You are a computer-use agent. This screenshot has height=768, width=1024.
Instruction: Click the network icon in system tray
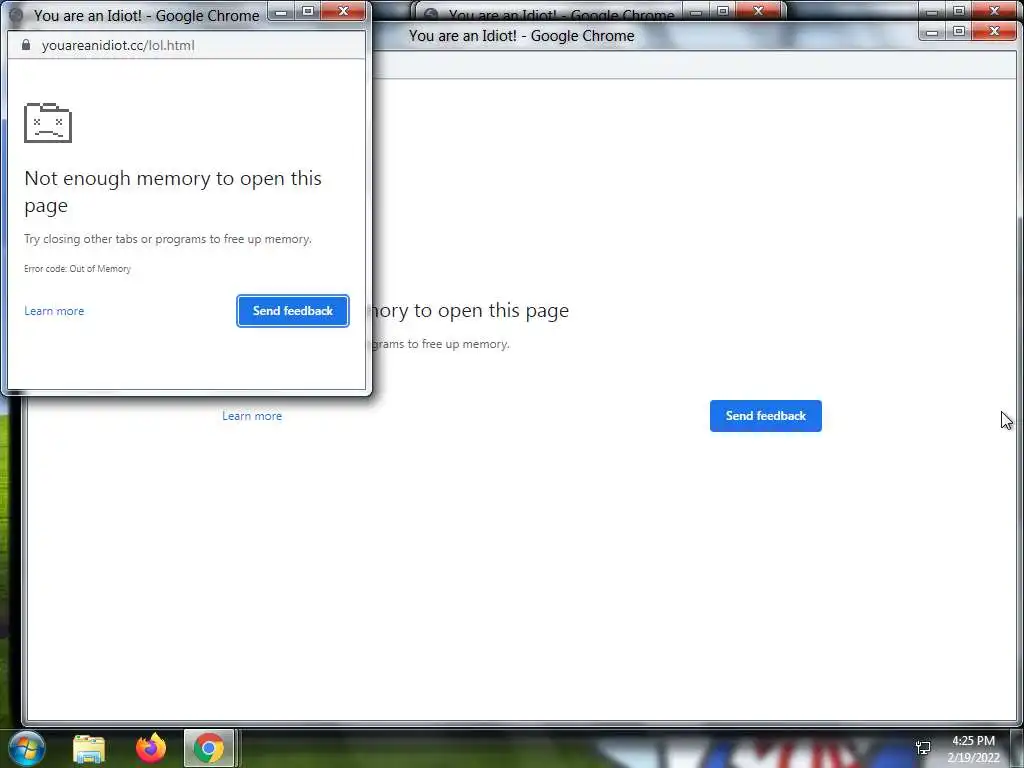coord(923,748)
